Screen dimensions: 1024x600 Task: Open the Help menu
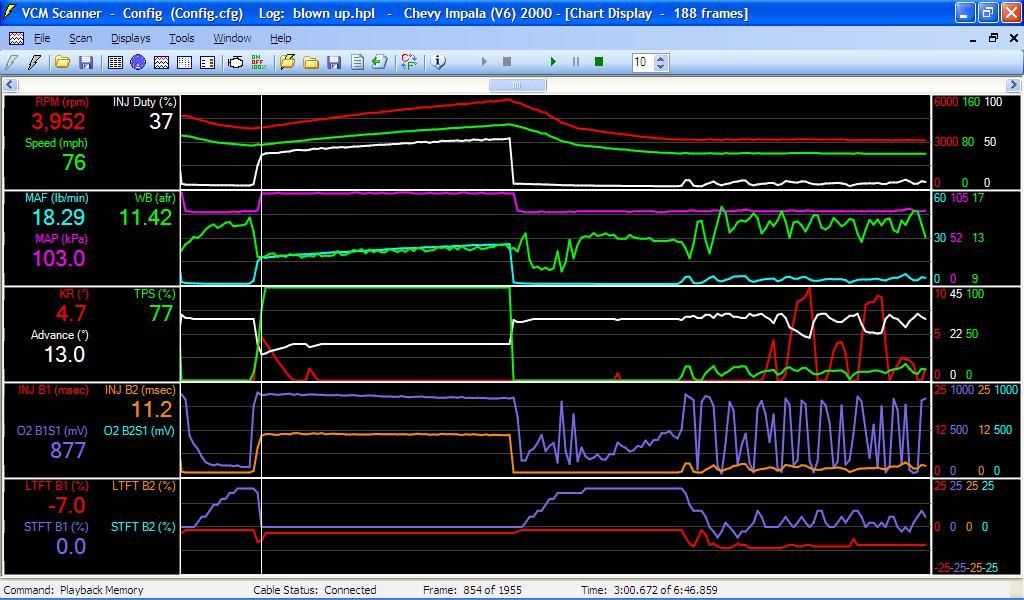point(281,38)
